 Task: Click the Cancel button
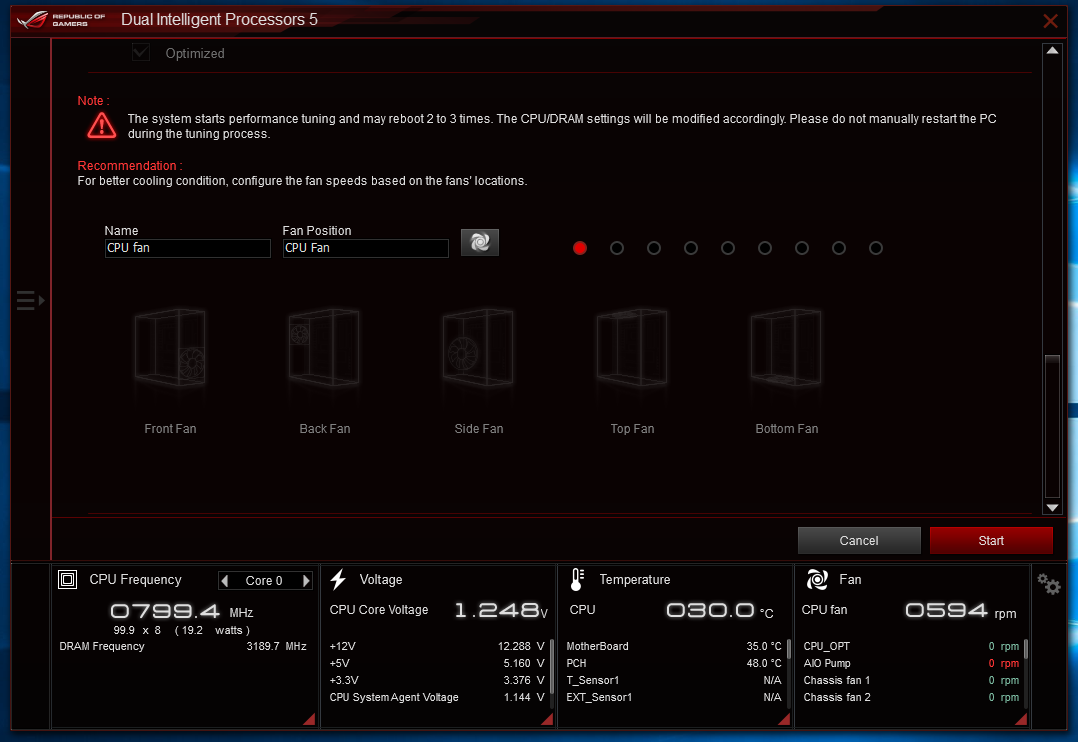coord(859,541)
